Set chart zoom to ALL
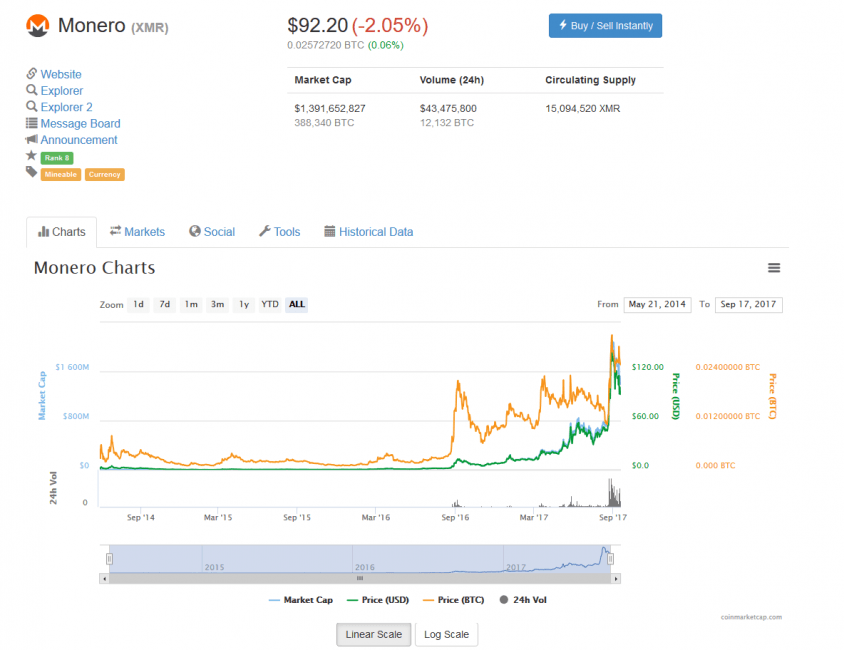 pyautogui.click(x=297, y=305)
